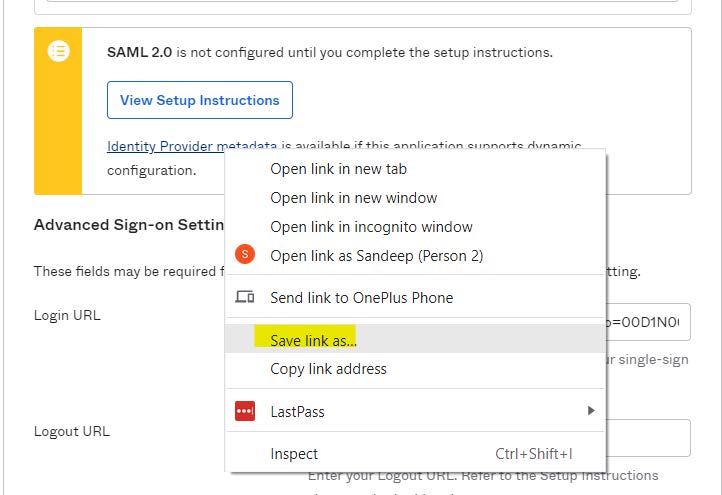Select Open link as Sandeep (Person 2)
This screenshot has width=722, height=495.
(415, 256)
